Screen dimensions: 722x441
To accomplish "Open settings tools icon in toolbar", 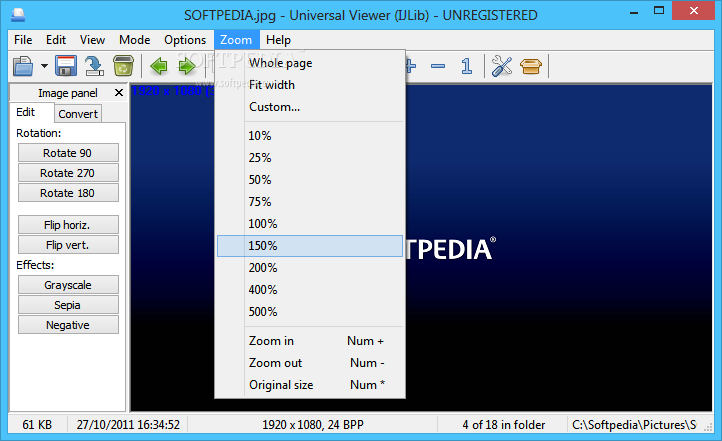I will [x=502, y=66].
